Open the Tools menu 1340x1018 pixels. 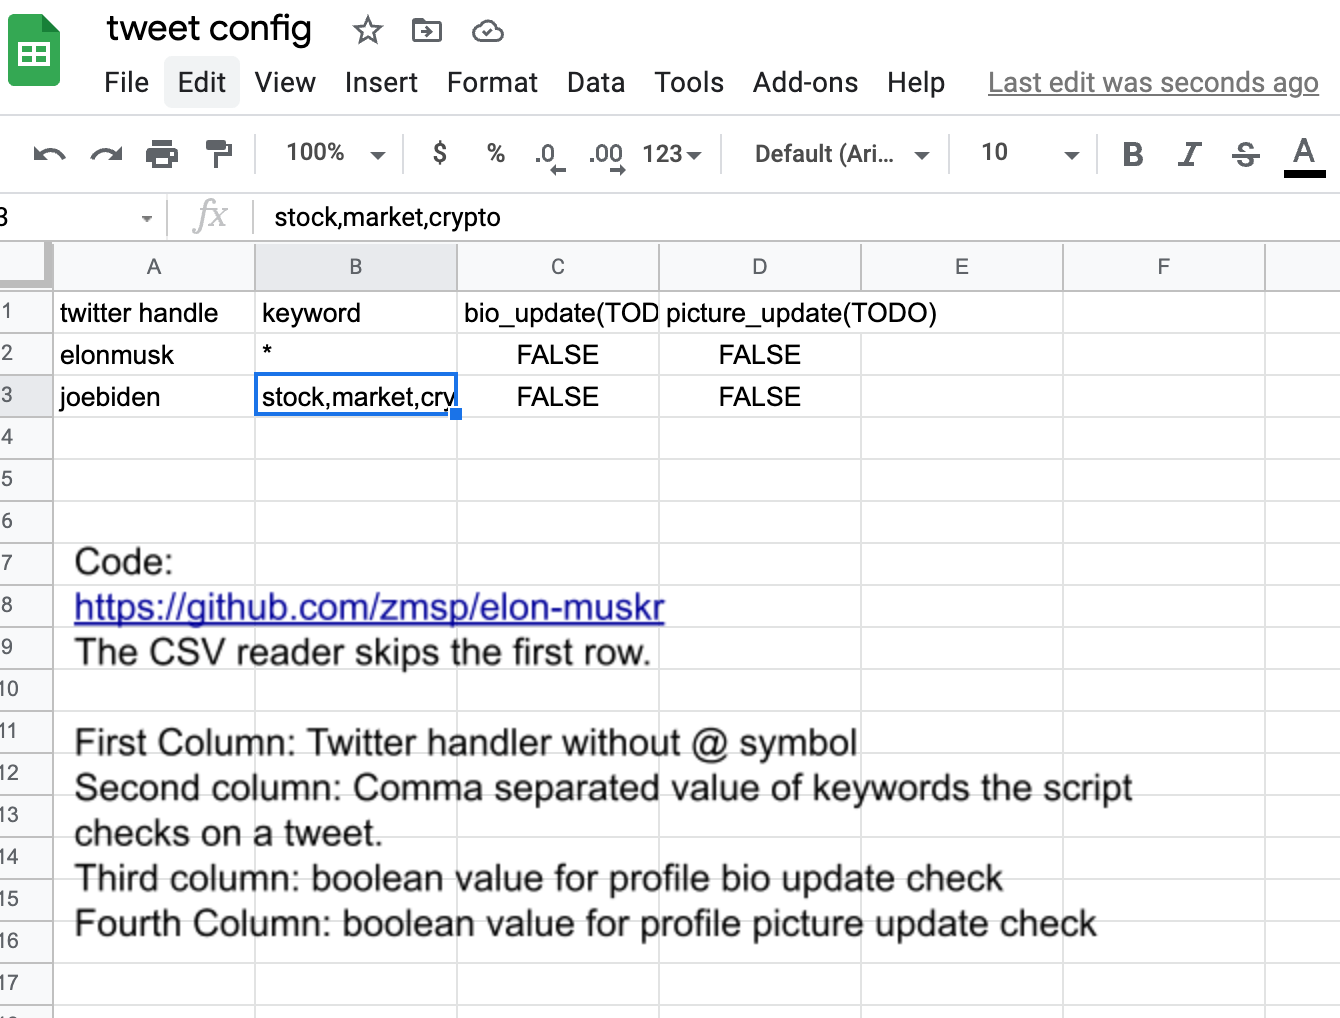(x=689, y=82)
